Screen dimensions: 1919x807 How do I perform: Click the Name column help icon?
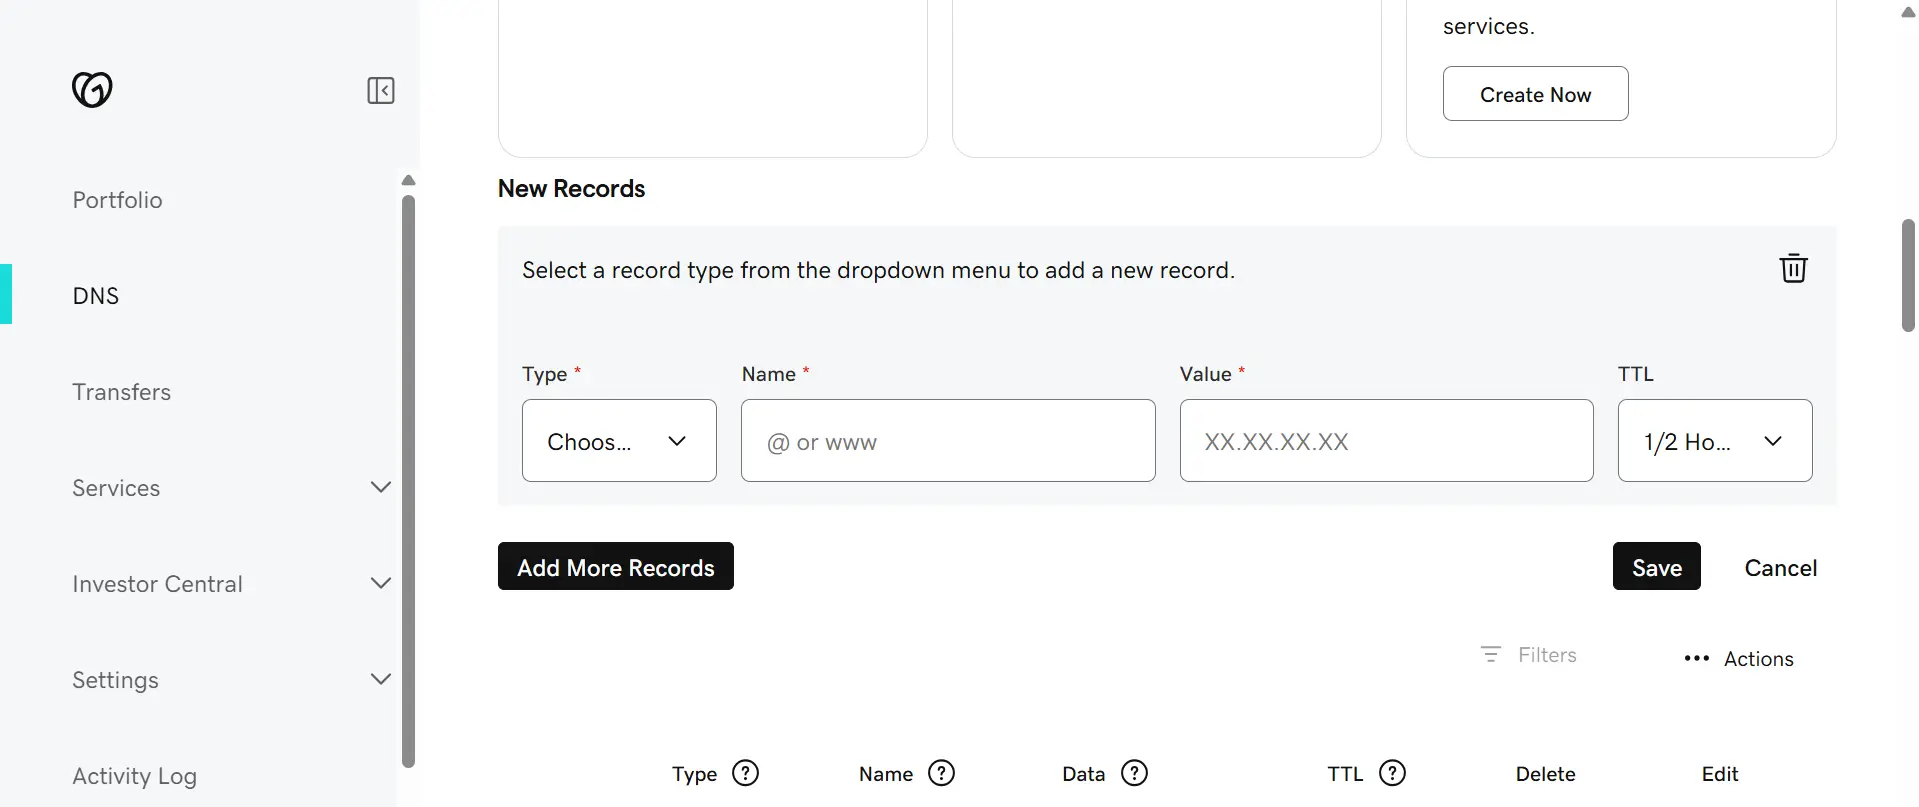tap(941, 773)
